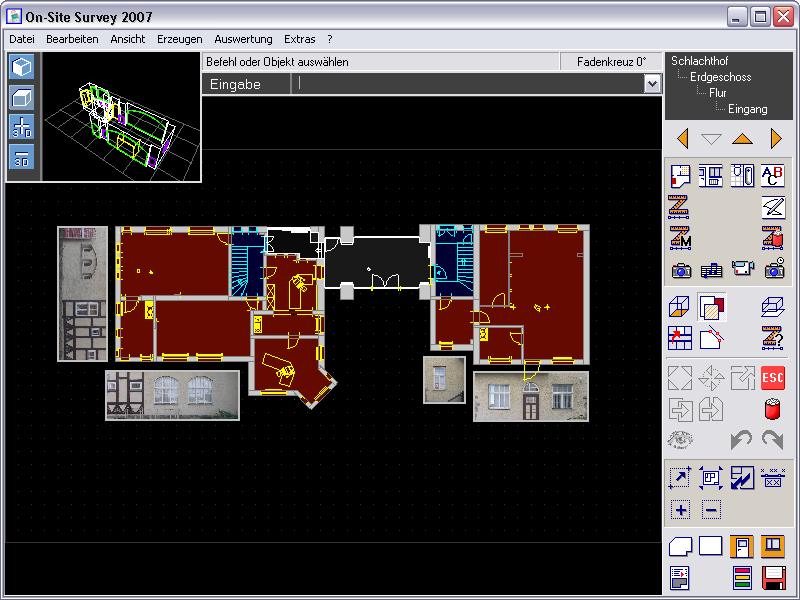Select Erdgeschoss in the project tree

(720, 77)
